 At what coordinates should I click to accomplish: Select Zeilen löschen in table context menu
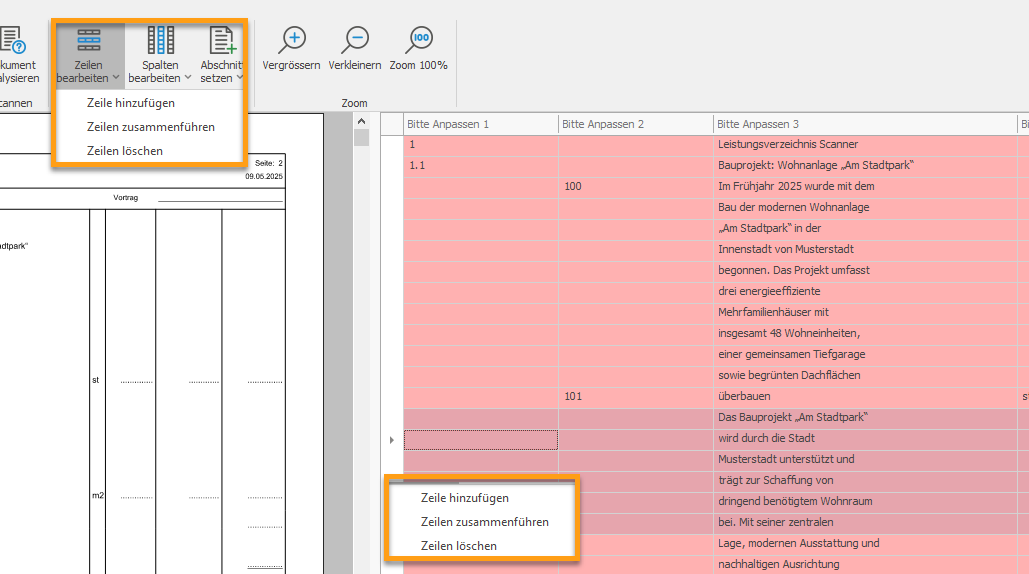(459, 546)
